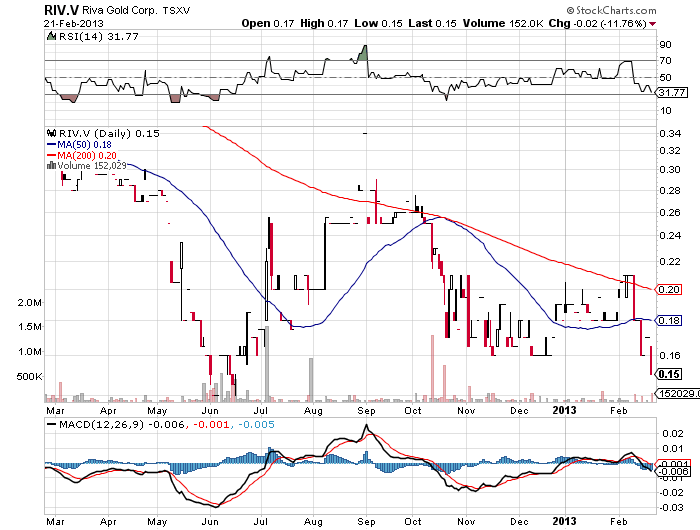Click the 0.30 price axis label
The height and width of the screenshot is (530, 700).
(x=670, y=169)
